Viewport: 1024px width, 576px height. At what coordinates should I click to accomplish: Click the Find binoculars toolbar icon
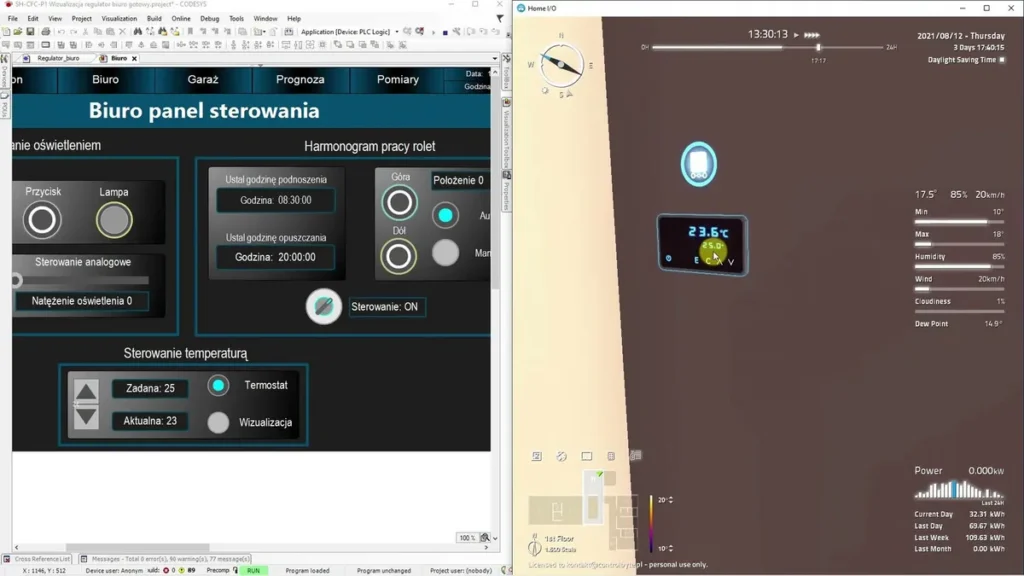138,31
